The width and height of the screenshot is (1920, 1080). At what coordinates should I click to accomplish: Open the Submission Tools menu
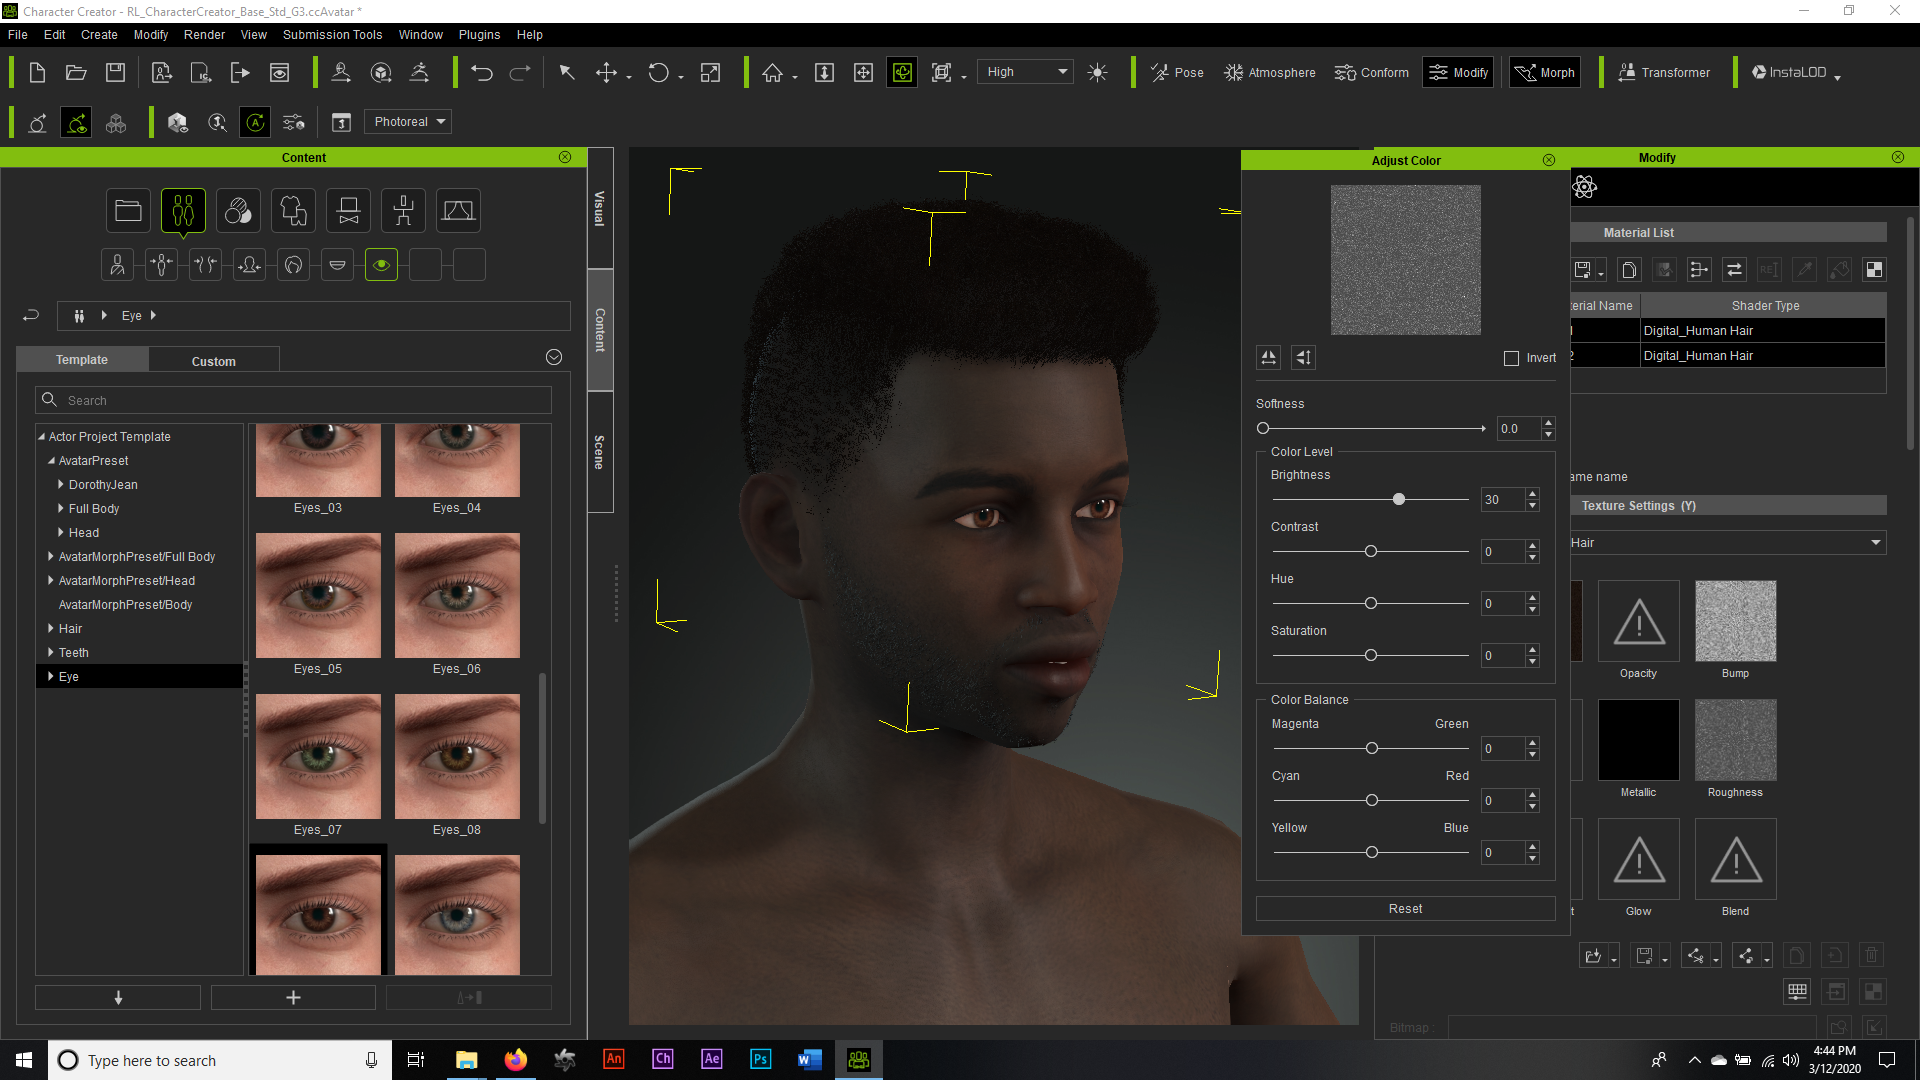pyautogui.click(x=332, y=34)
